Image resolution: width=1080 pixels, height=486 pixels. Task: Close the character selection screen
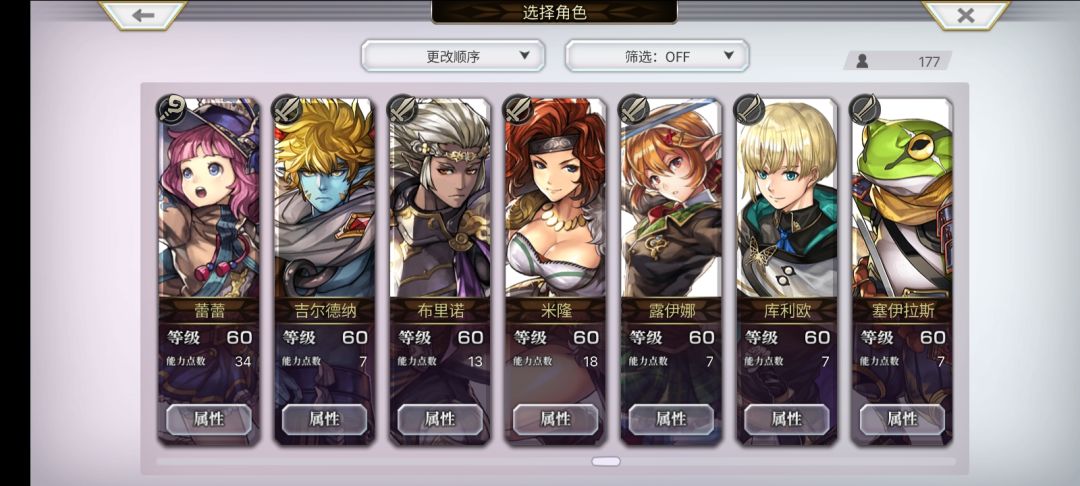[966, 15]
